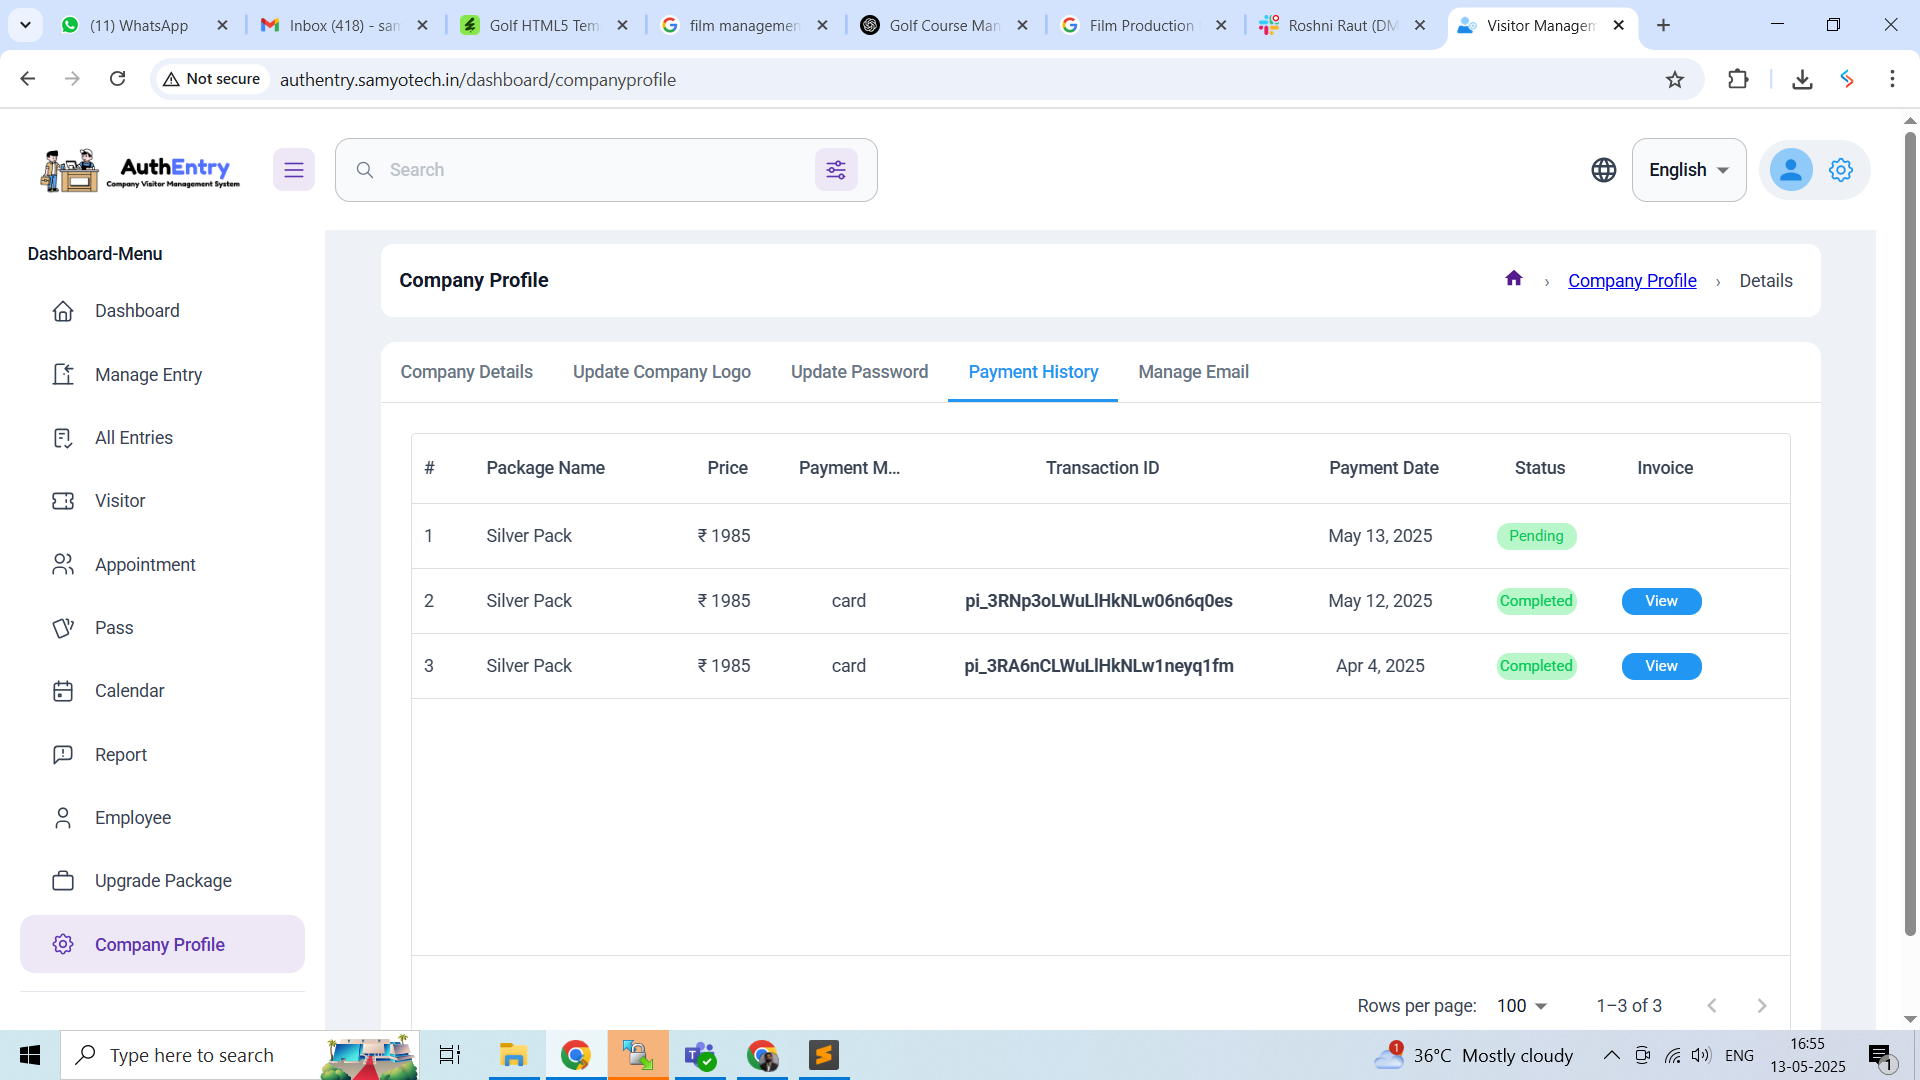
Task: Open the search filter options icon
Action: (837, 169)
